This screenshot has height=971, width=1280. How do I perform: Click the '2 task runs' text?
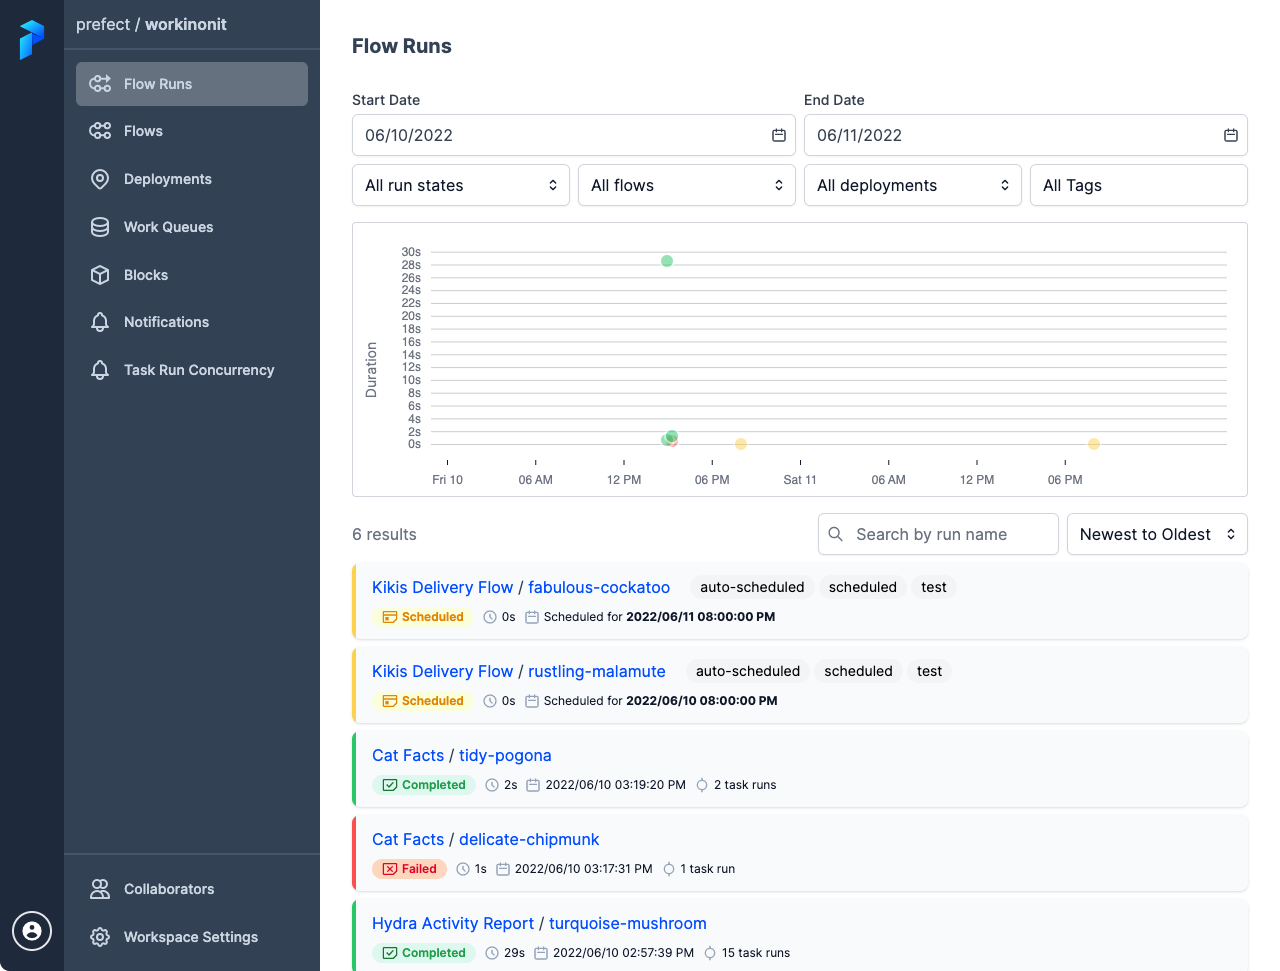tap(745, 785)
